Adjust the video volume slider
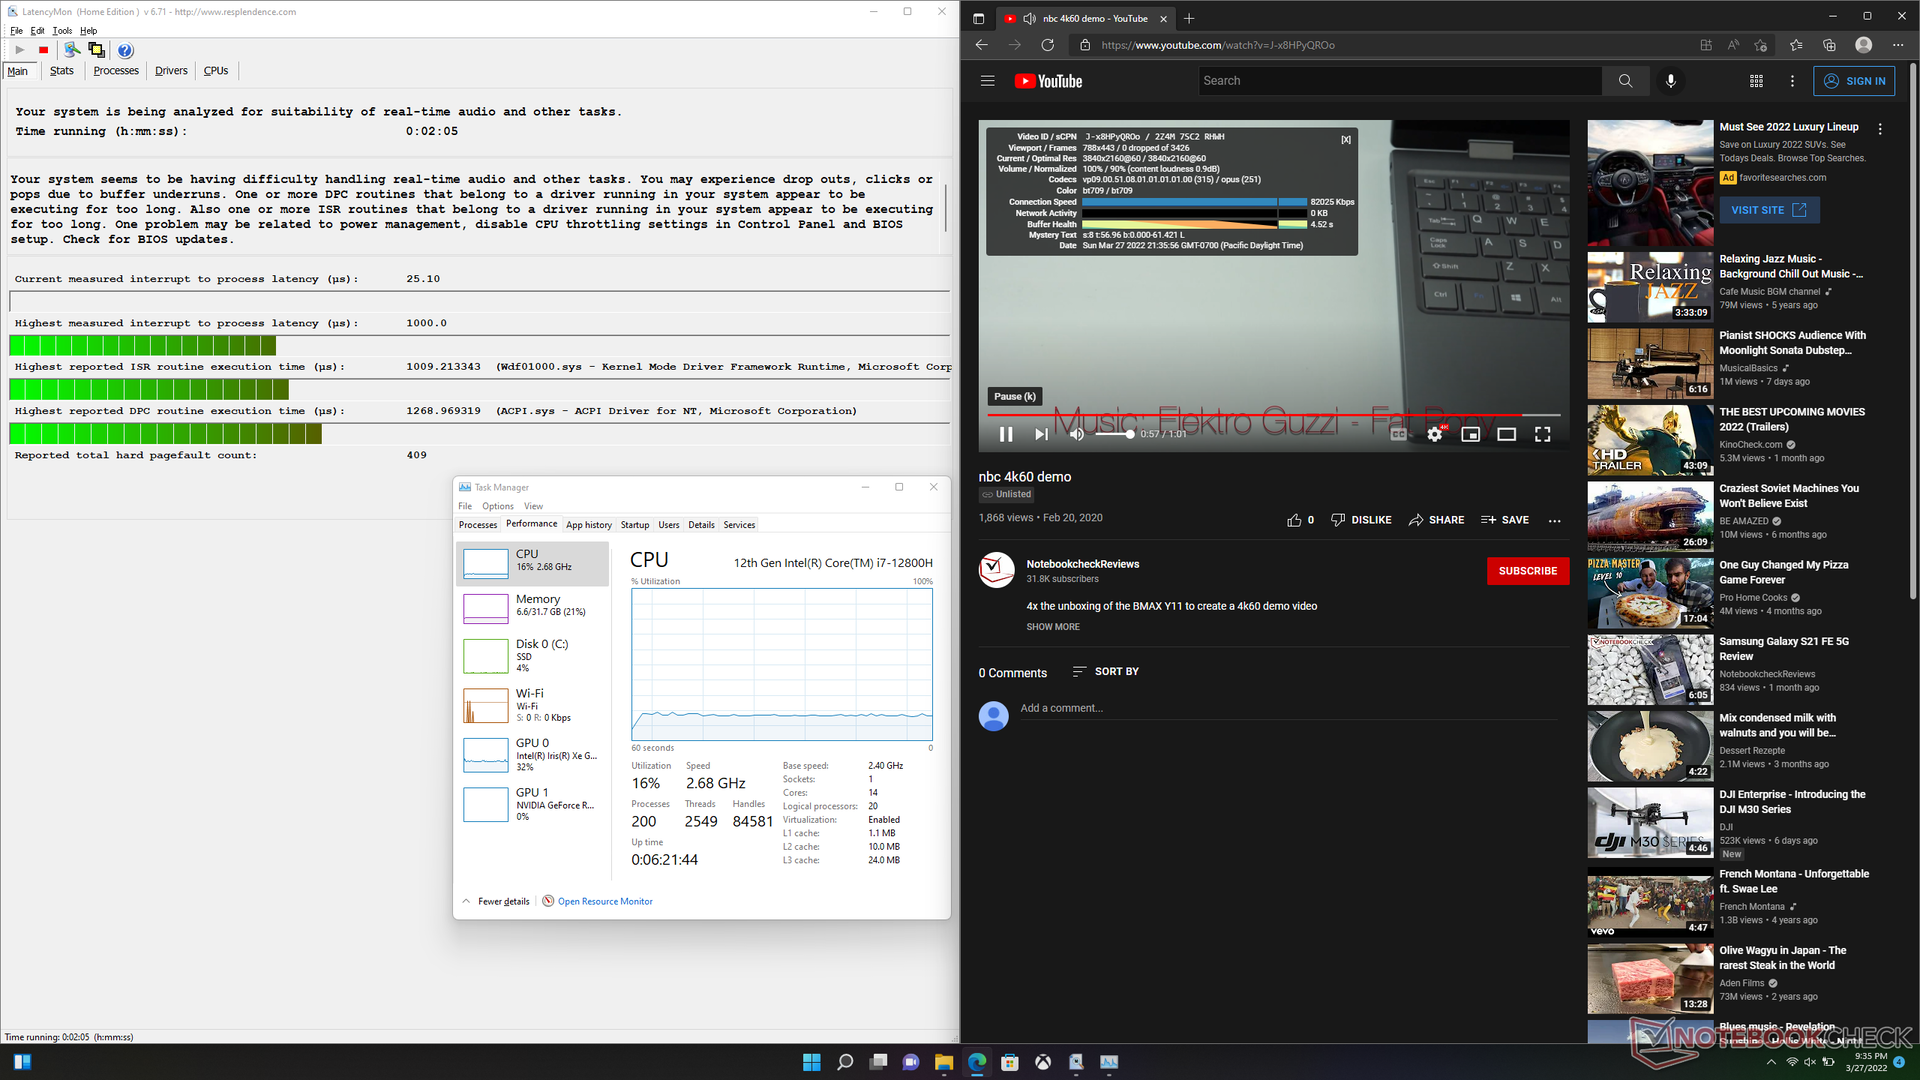The height and width of the screenshot is (1080, 1920). point(1115,434)
